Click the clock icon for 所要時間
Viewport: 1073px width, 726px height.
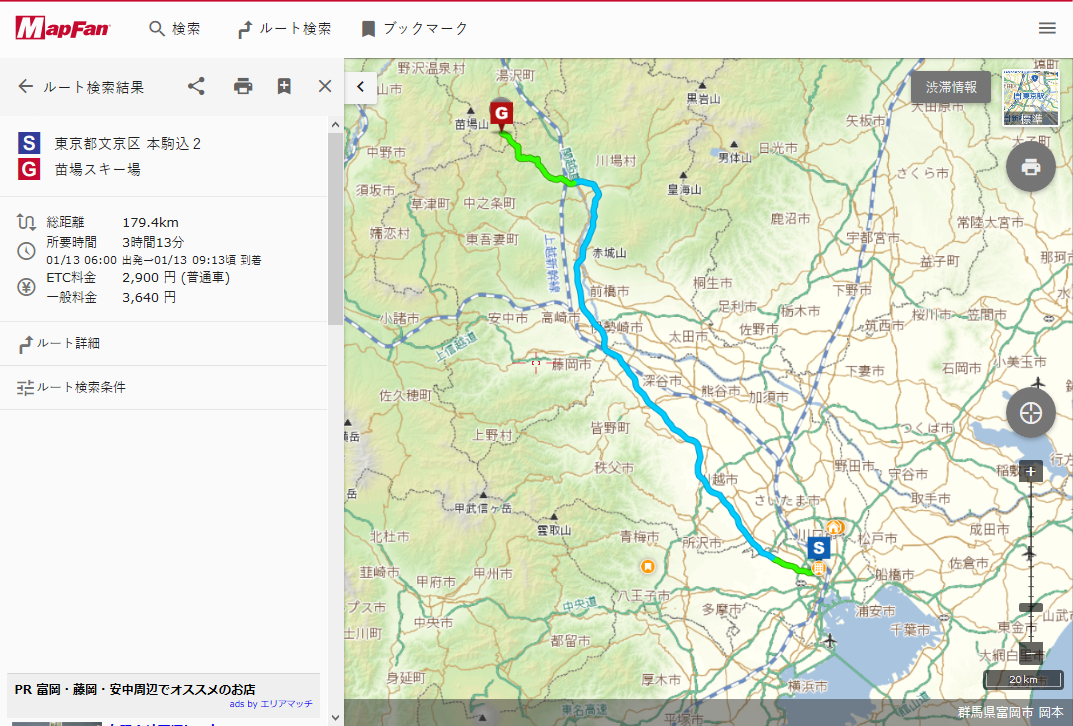pyautogui.click(x=26, y=251)
